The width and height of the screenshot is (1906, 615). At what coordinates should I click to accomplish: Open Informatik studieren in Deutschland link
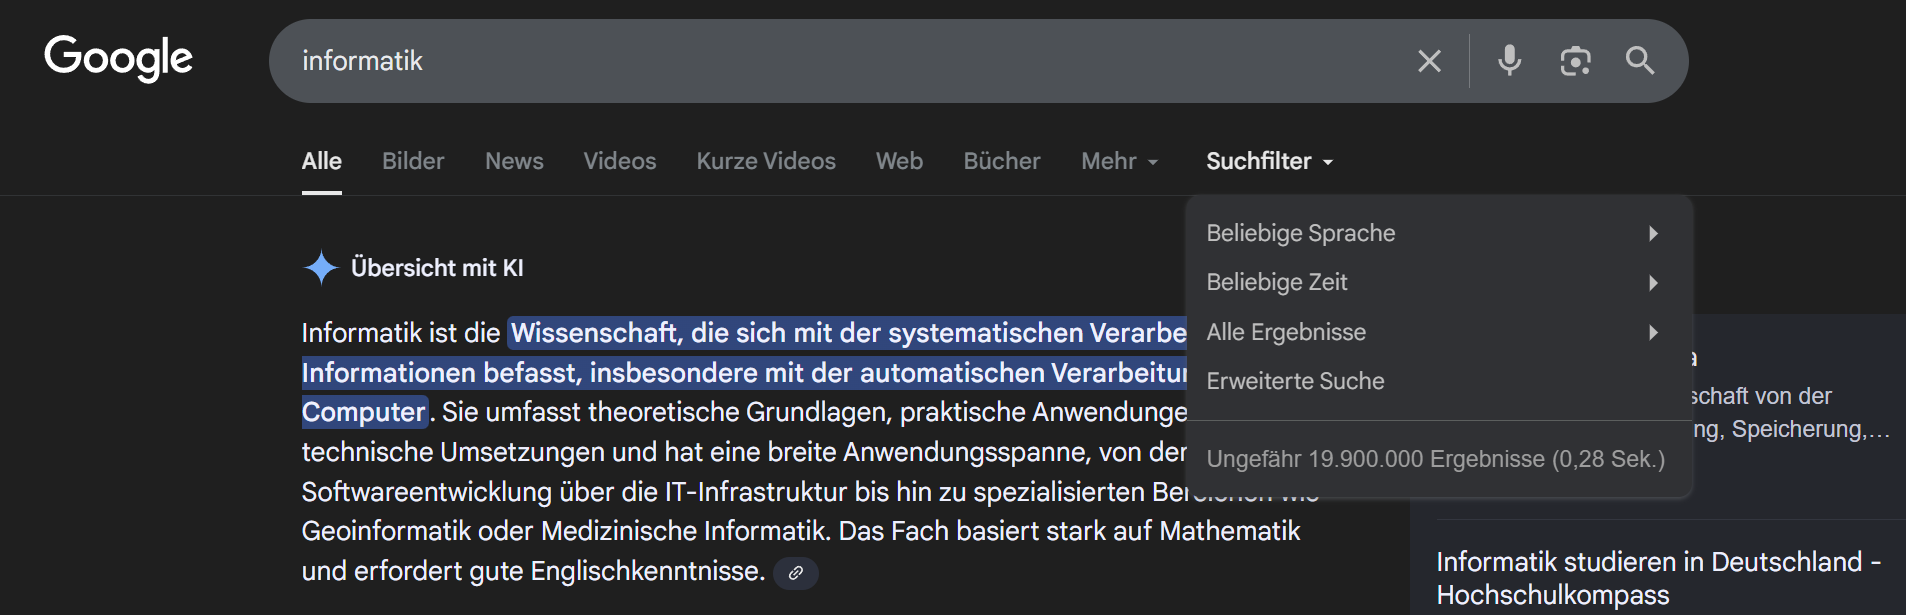coord(1657,578)
